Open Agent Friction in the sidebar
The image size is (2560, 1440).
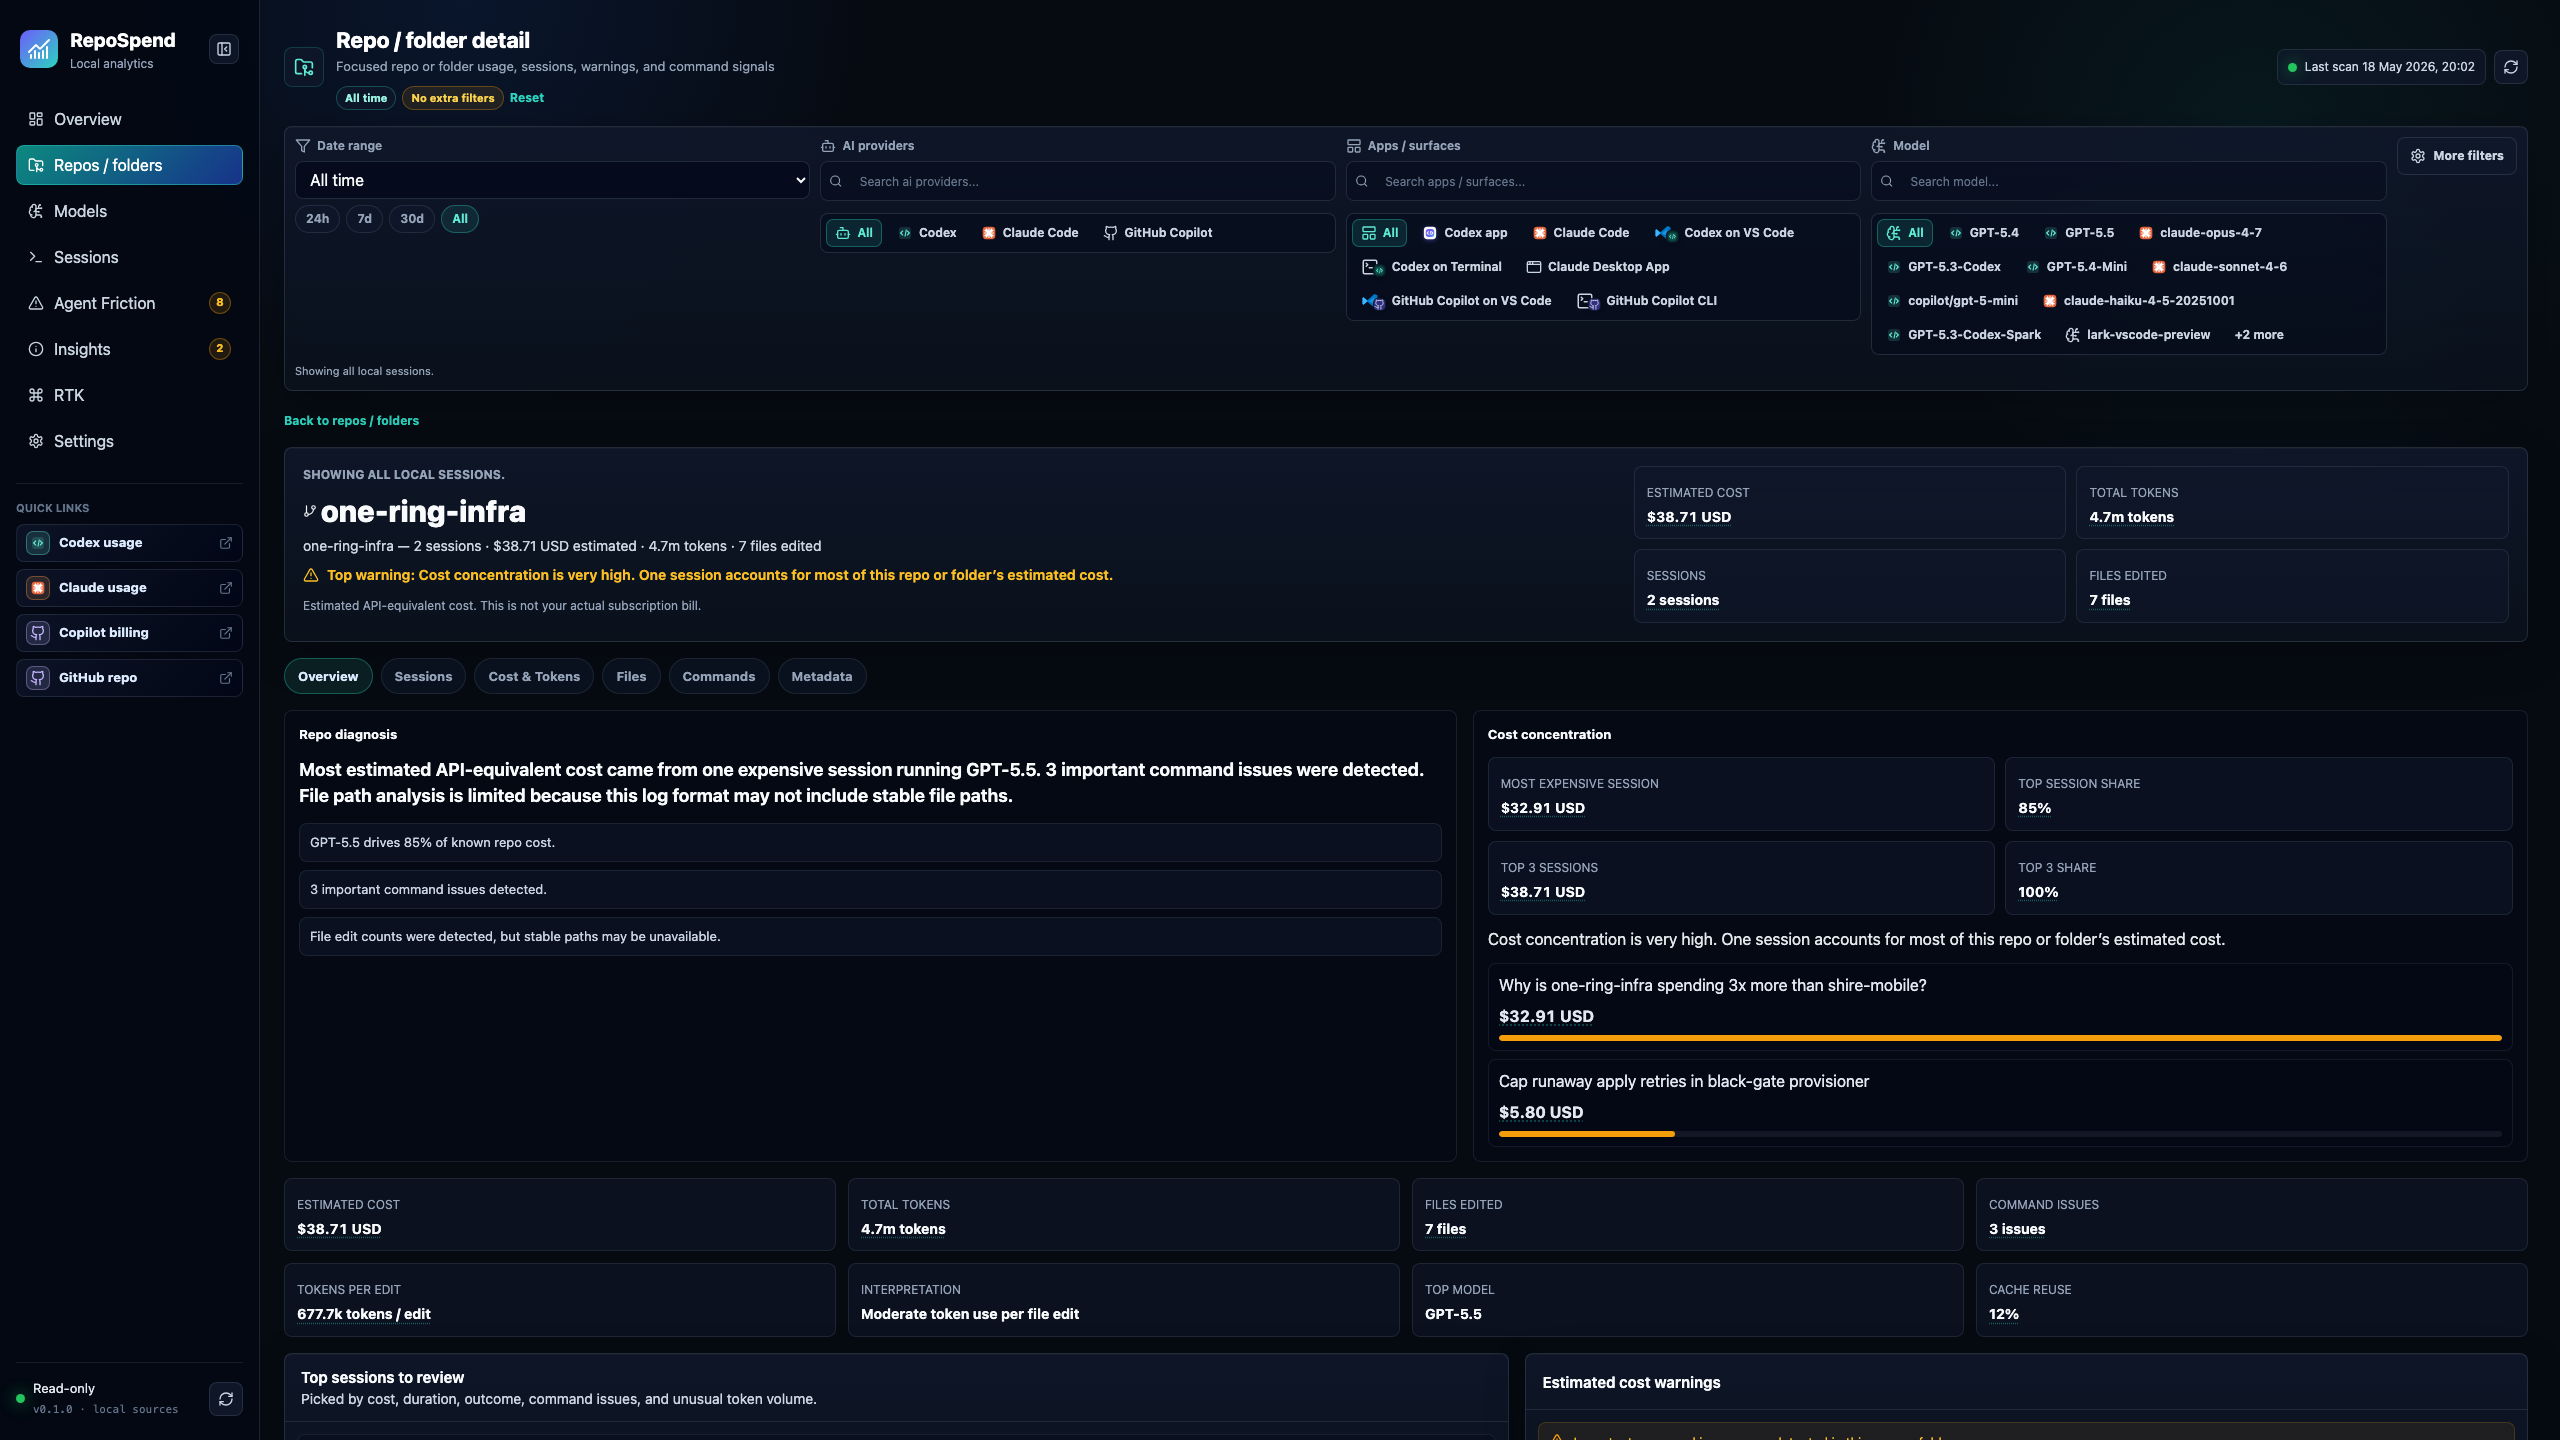pyautogui.click(x=129, y=303)
